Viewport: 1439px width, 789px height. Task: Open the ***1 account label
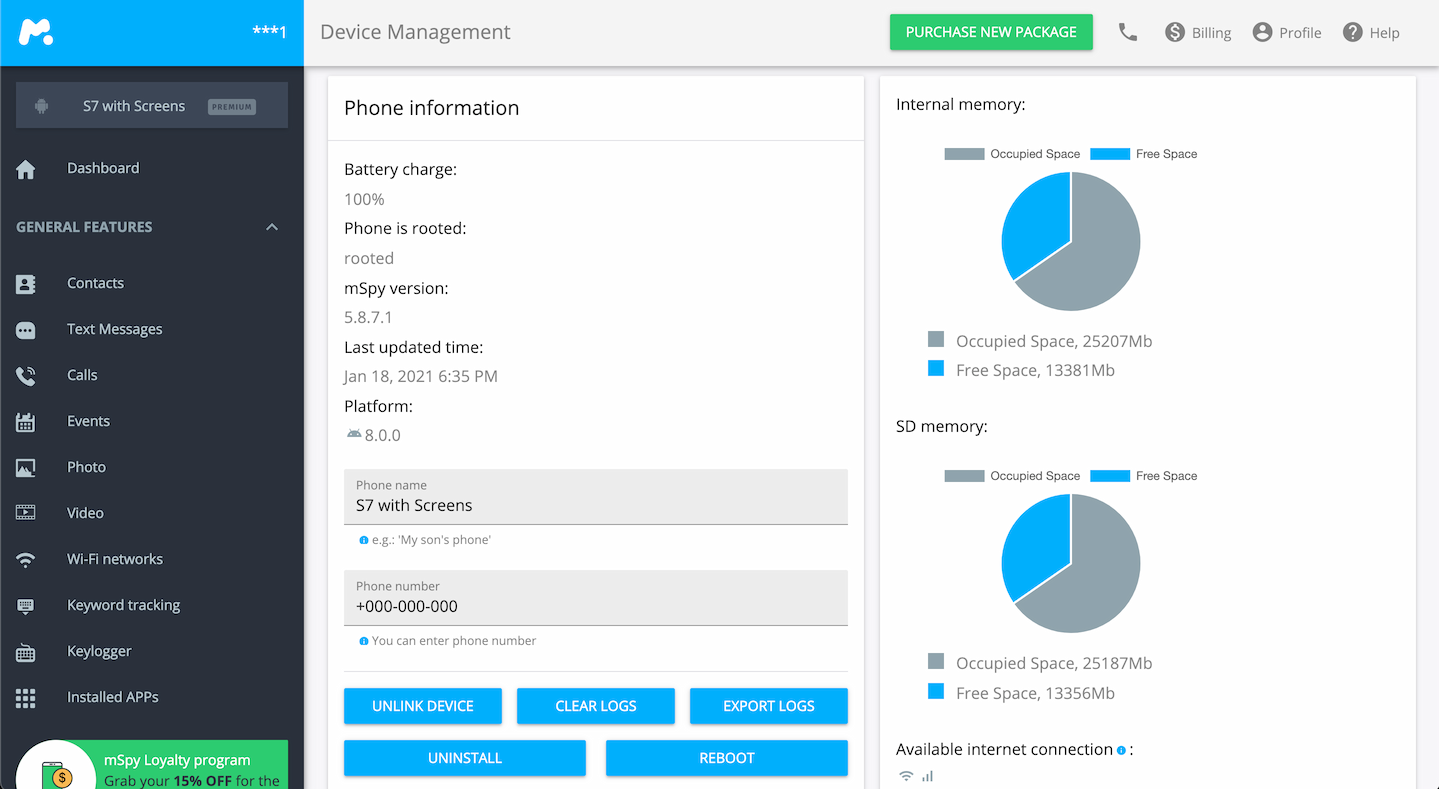pos(270,32)
